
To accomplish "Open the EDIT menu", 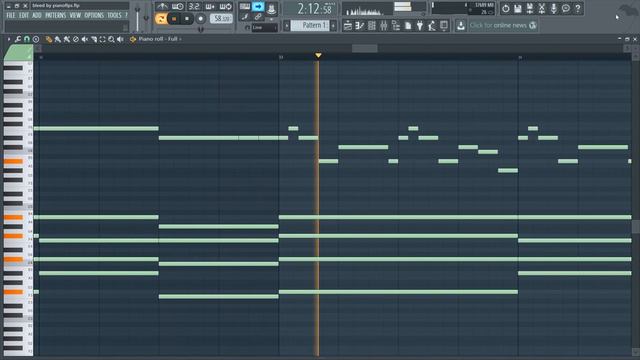I will click(24, 15).
